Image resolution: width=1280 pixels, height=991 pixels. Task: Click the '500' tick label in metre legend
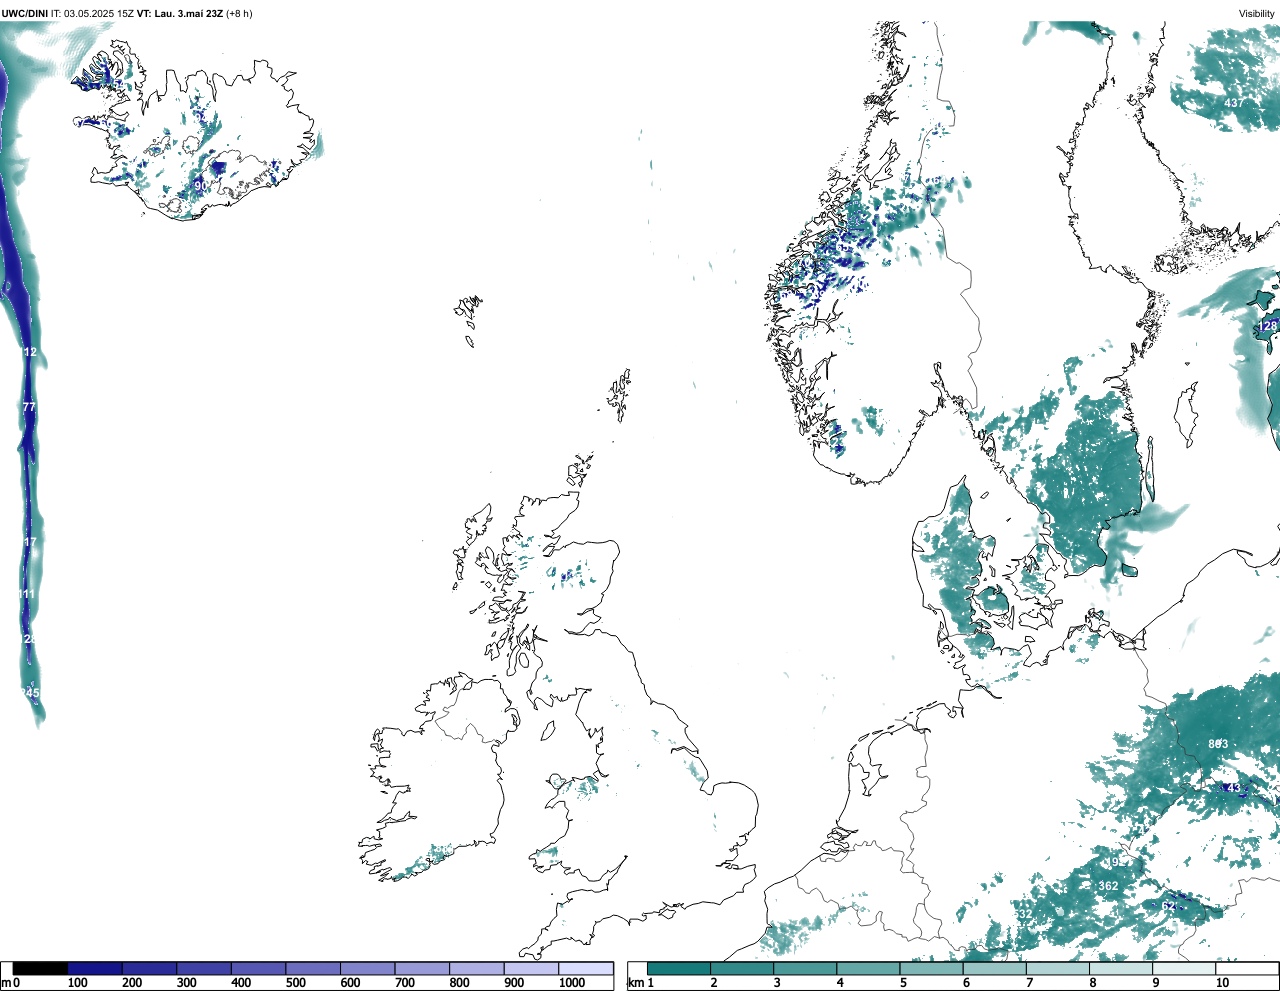(x=296, y=983)
